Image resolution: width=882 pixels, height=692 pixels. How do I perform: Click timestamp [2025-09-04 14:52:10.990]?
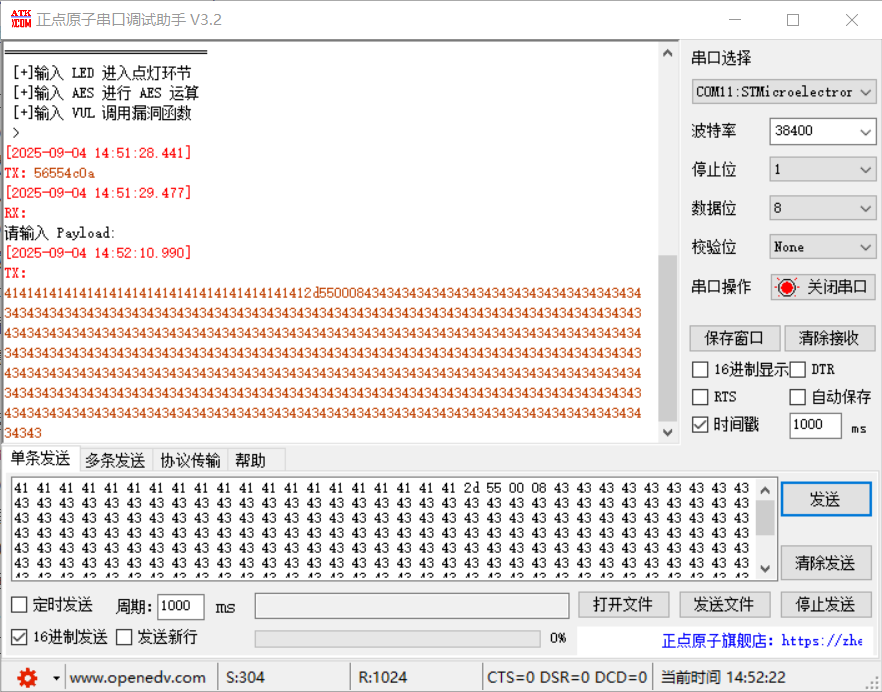98,253
